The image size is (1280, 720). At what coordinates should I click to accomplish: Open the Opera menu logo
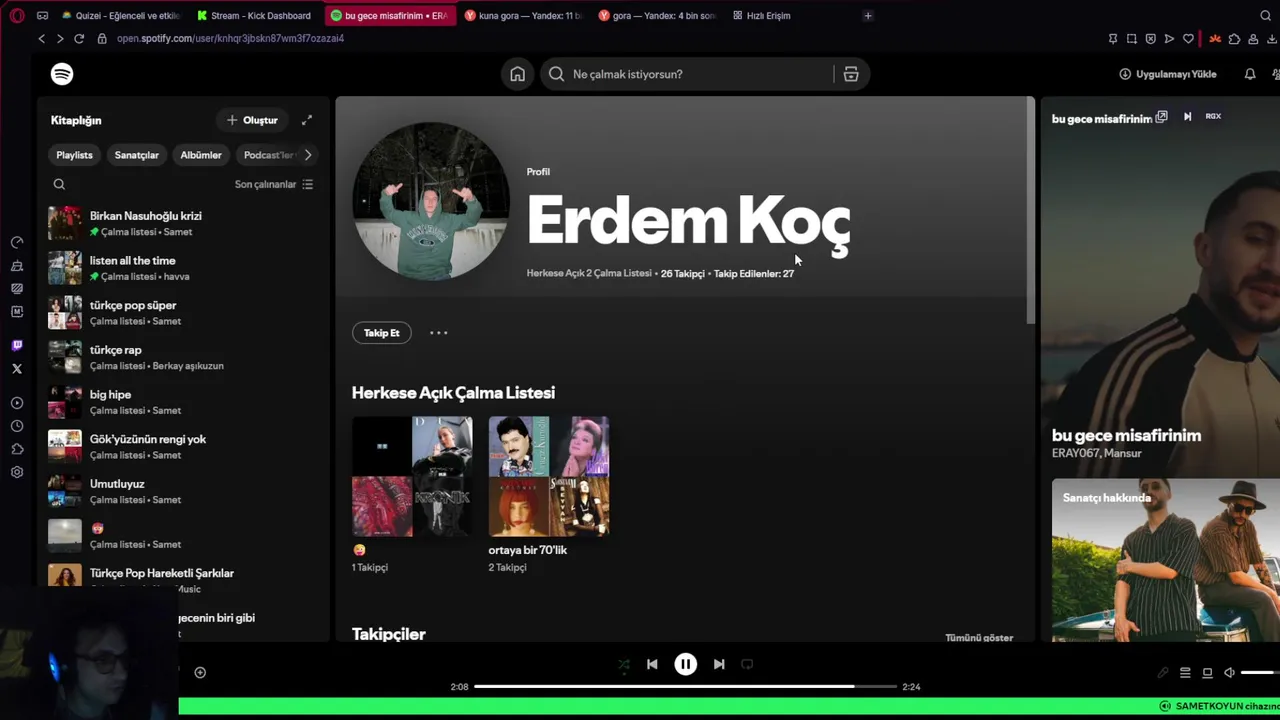[16, 15]
